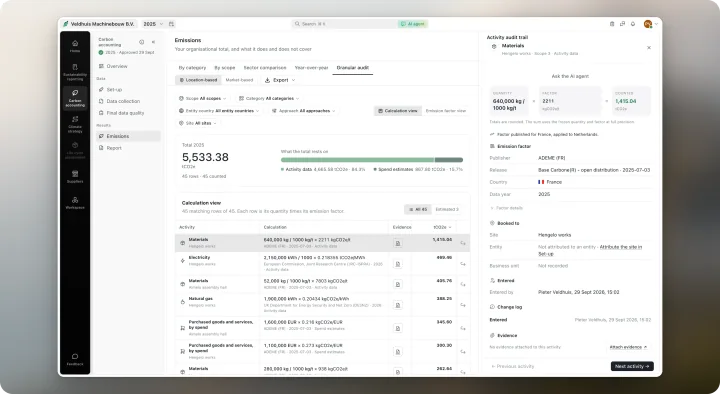Open the Sector comparison tab
Viewport: 720px width, 394px height.
click(264, 68)
